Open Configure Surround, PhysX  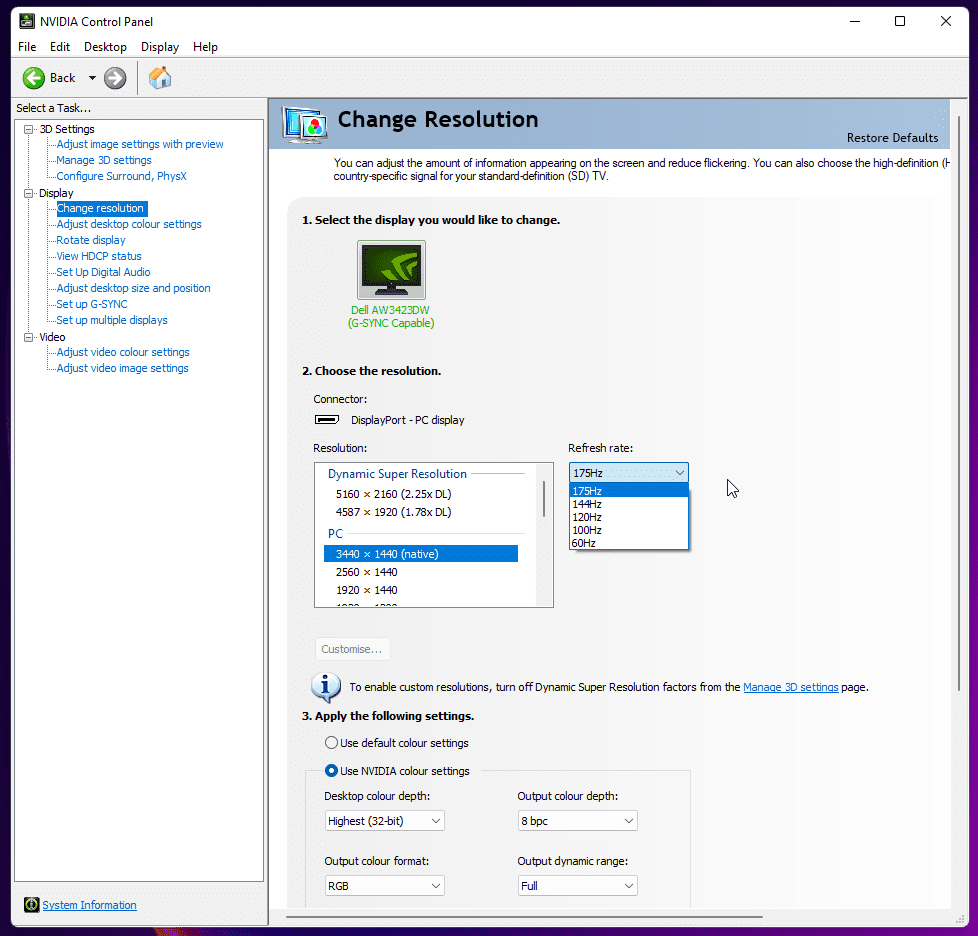pos(122,176)
